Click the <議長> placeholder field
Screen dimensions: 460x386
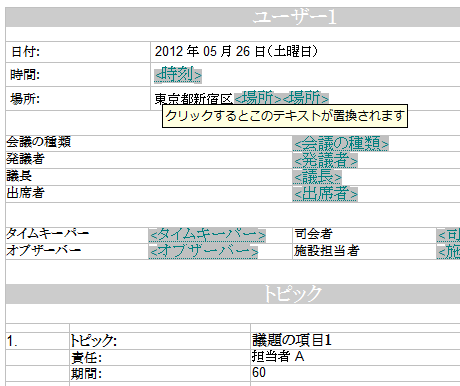tap(317, 177)
